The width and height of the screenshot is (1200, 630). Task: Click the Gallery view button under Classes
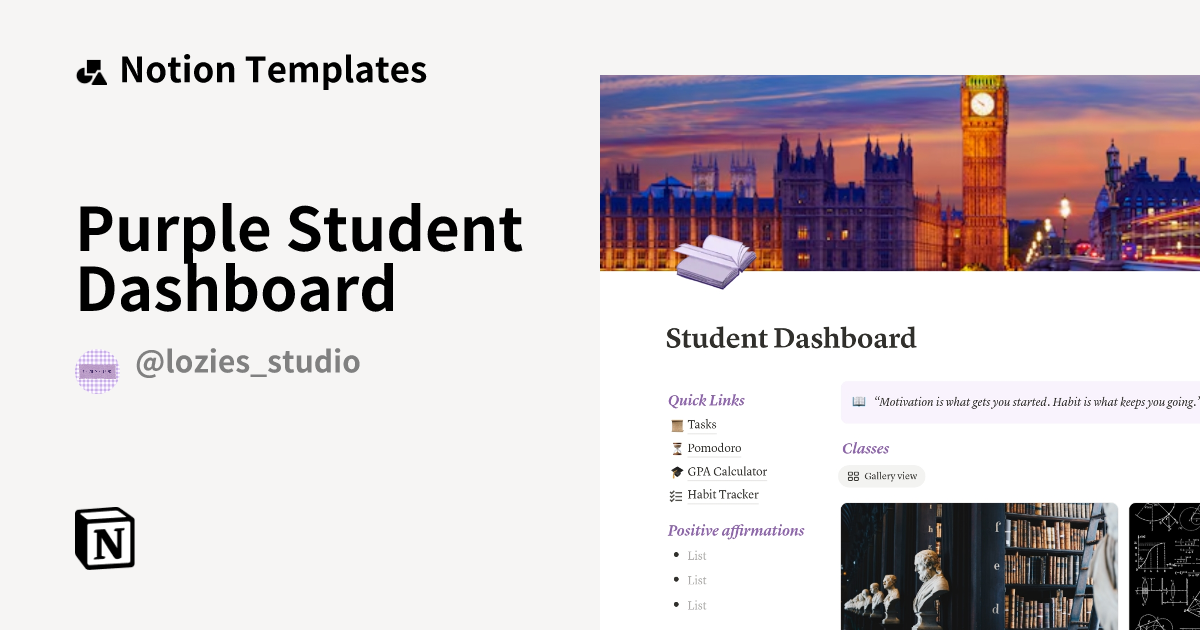click(x=881, y=476)
